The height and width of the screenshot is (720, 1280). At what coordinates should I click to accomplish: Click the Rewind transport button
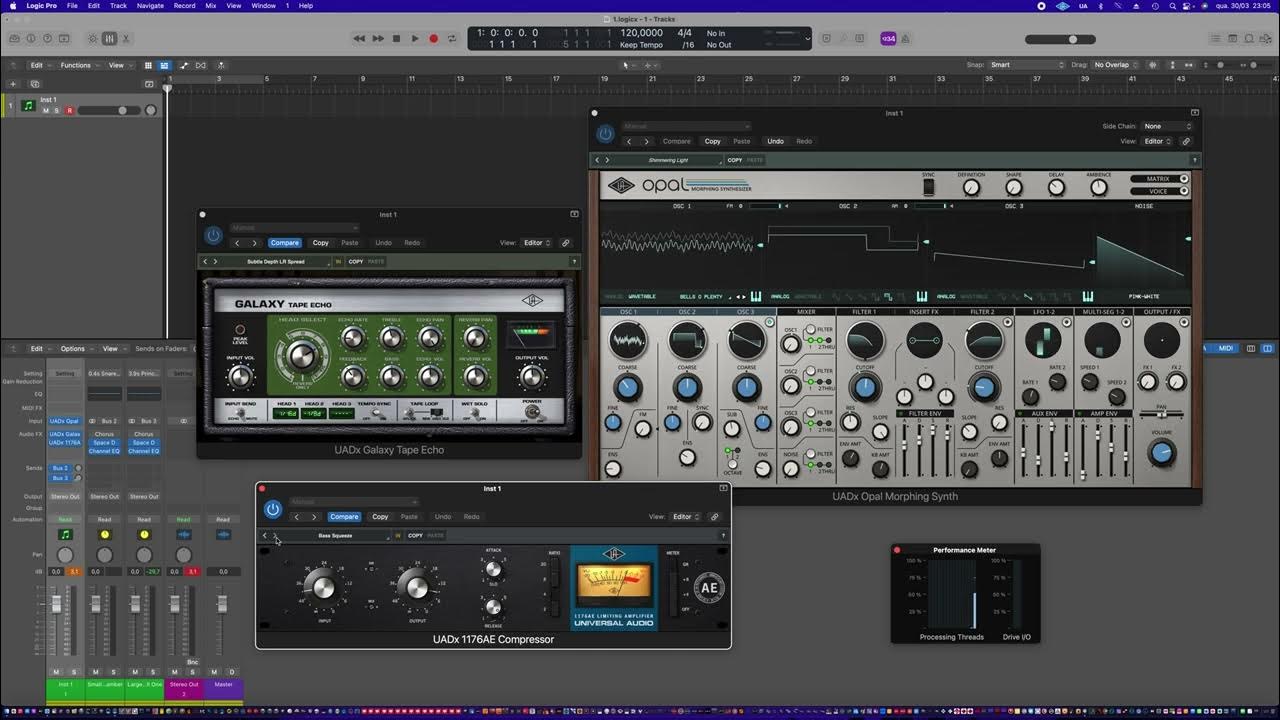click(359, 38)
